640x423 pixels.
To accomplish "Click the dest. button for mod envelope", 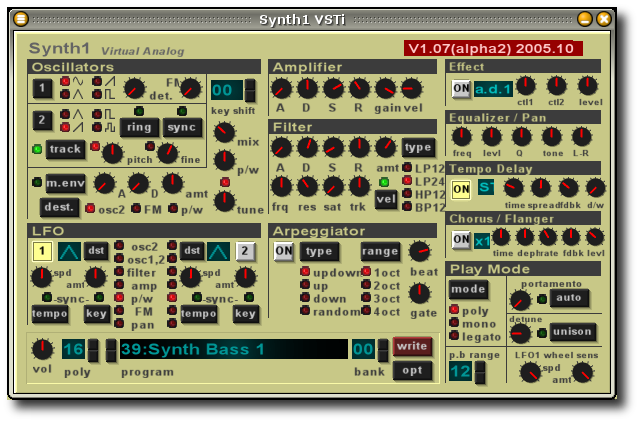I will pyautogui.click(x=59, y=207).
